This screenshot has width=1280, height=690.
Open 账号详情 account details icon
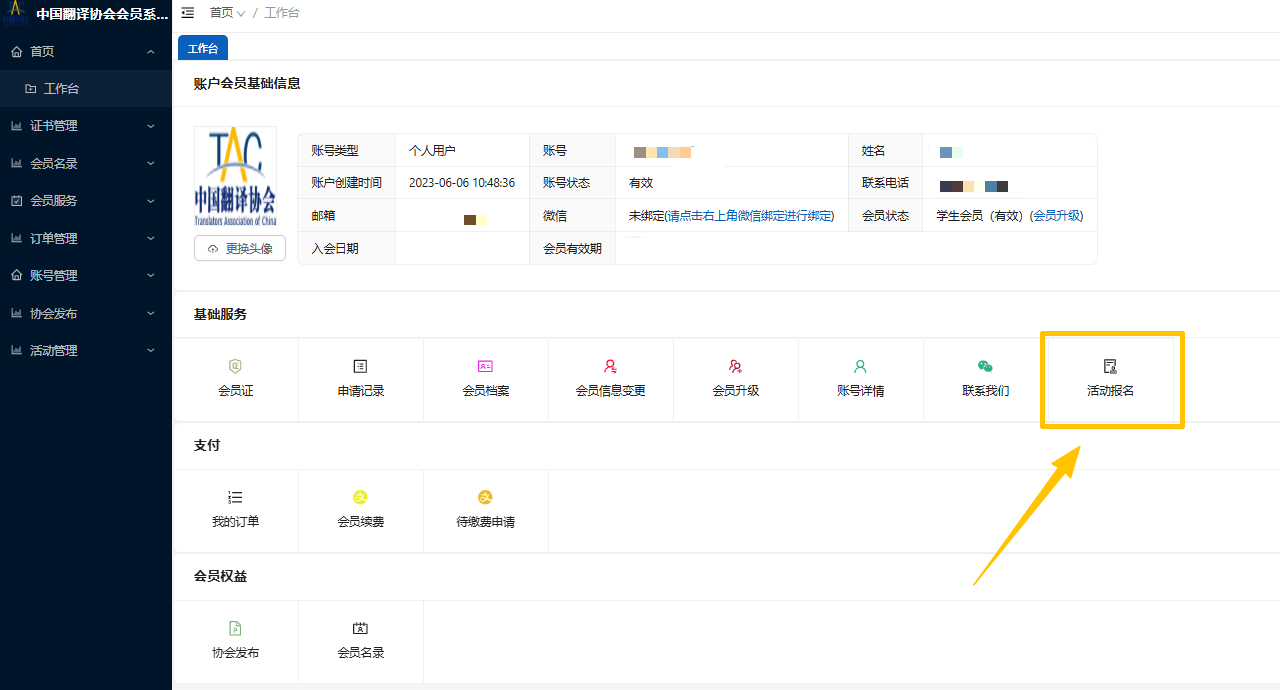[860, 367]
